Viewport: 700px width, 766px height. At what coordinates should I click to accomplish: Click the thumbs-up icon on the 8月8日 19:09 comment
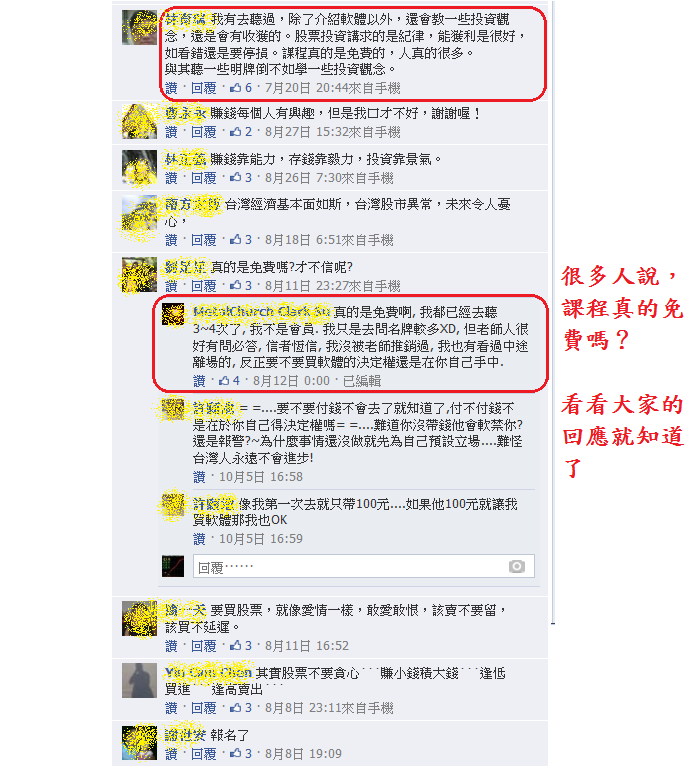coord(236,753)
